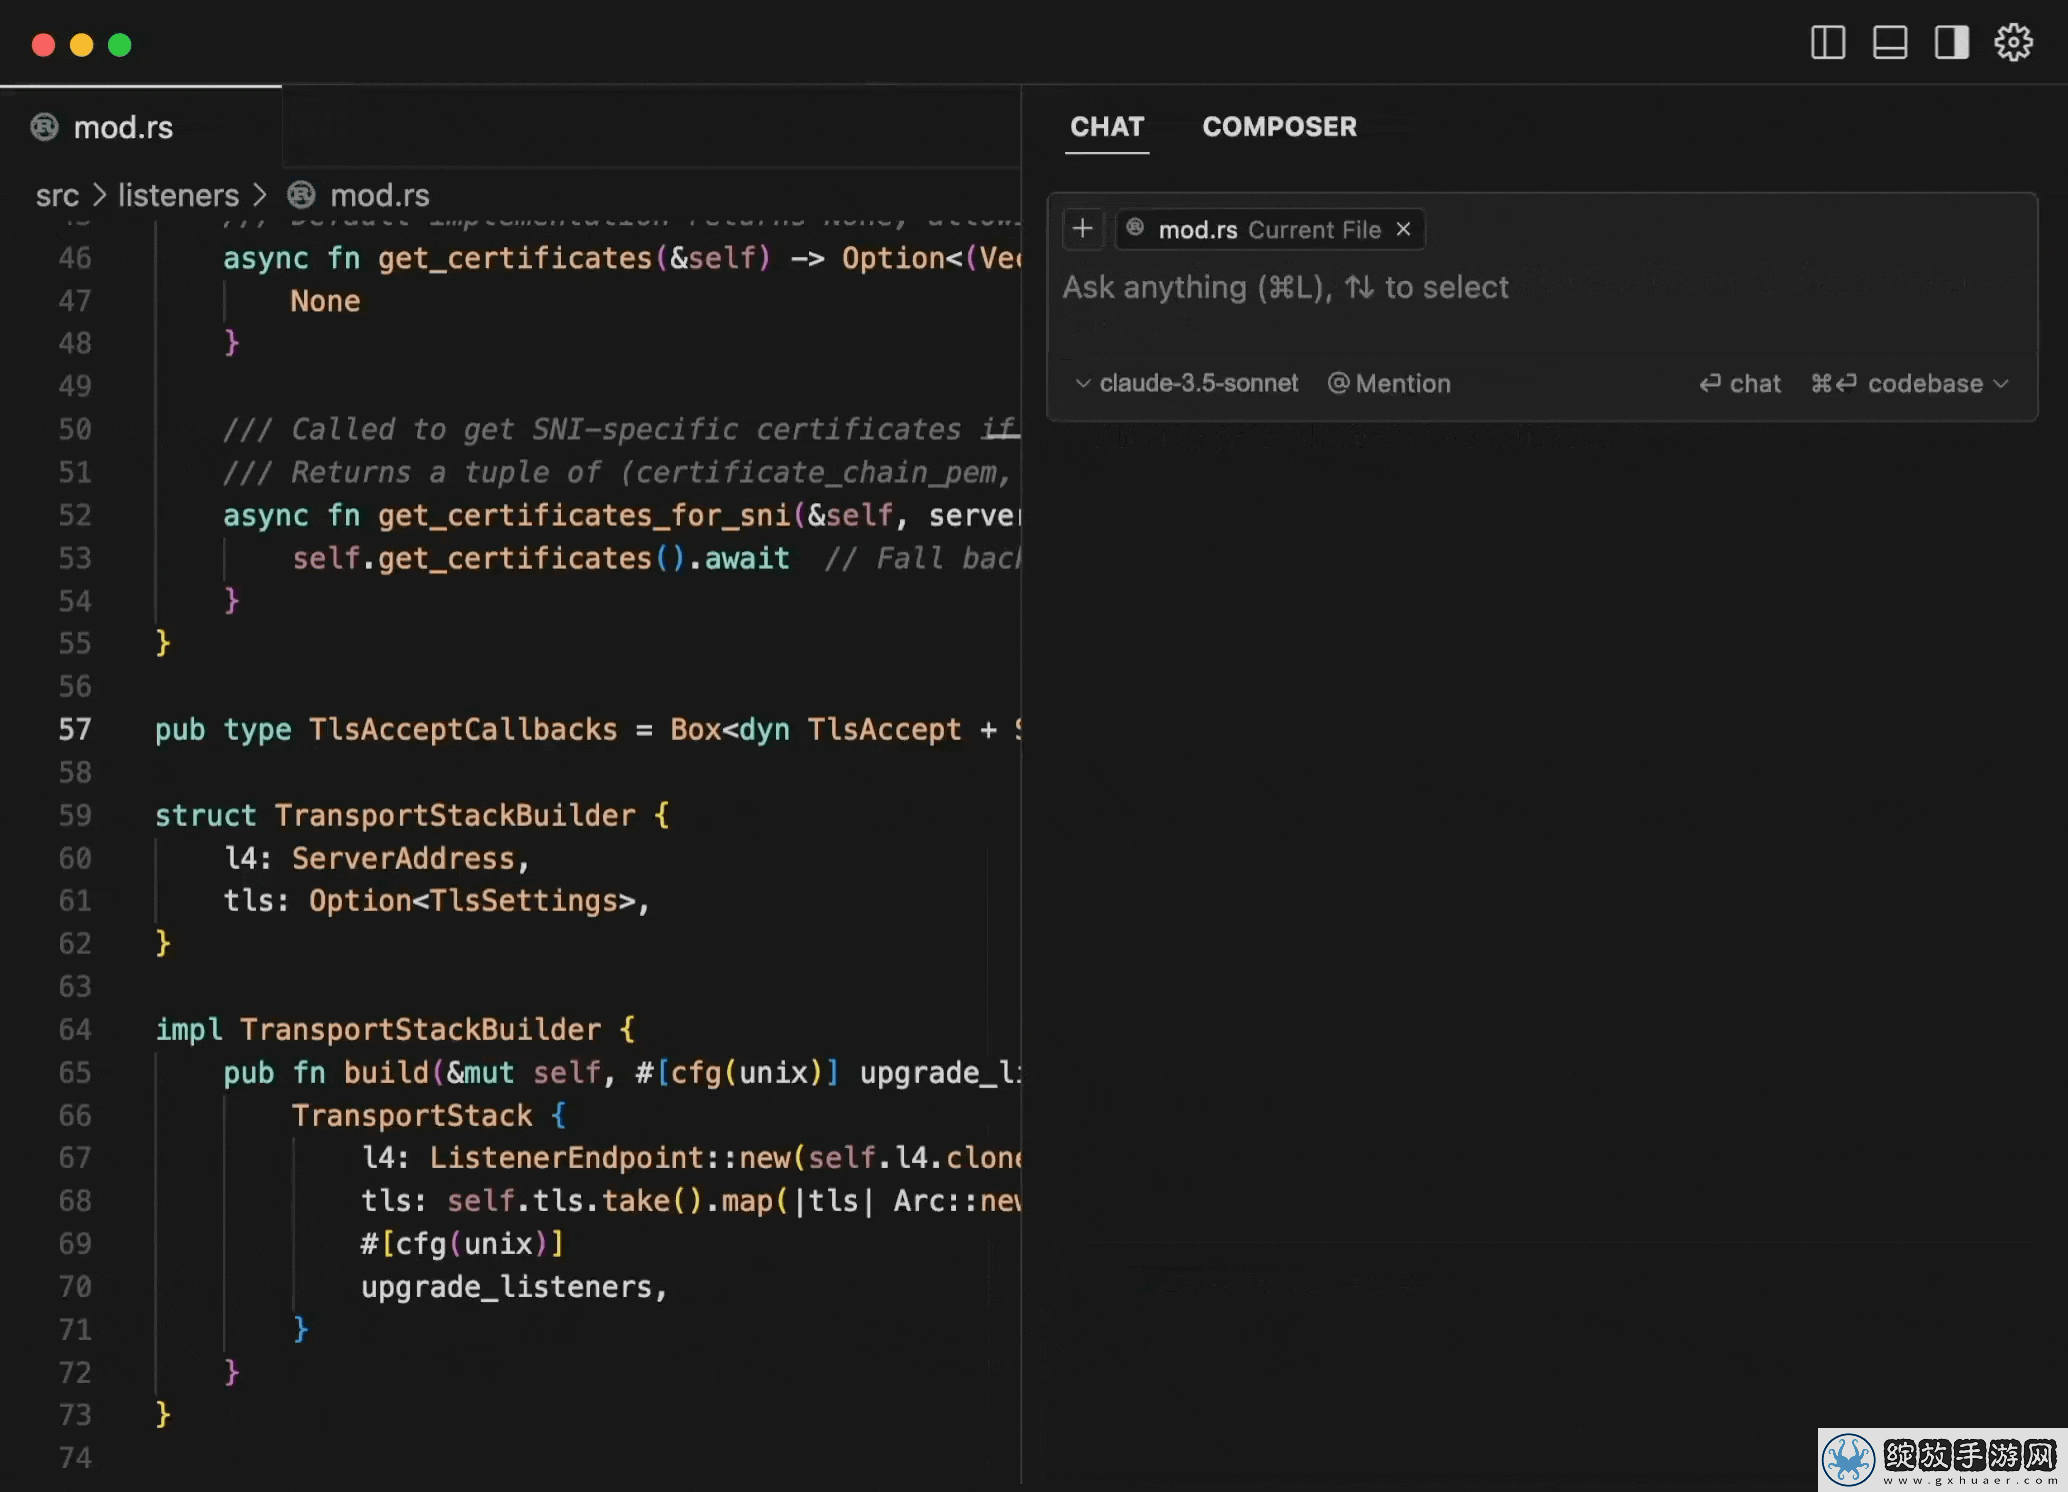Click the #[cfg(unix)] attribute on line 69
Image resolution: width=2068 pixels, height=1492 pixels.
pyautogui.click(x=462, y=1243)
